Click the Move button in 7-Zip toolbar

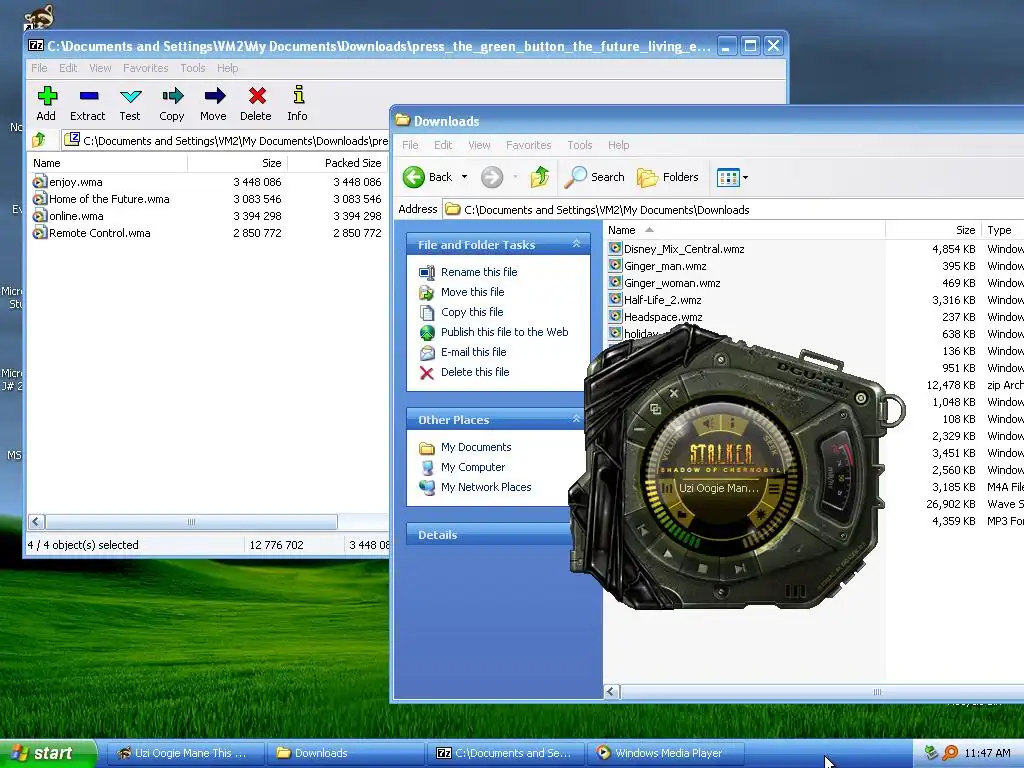point(214,104)
